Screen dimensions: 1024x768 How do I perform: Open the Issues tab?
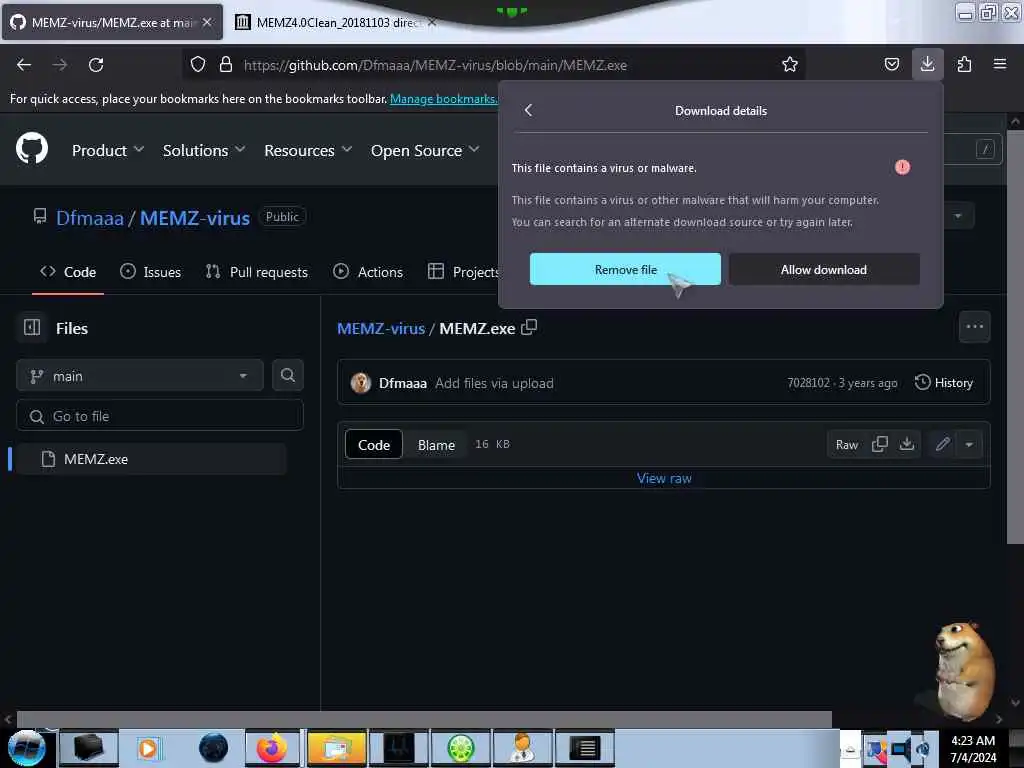point(150,272)
